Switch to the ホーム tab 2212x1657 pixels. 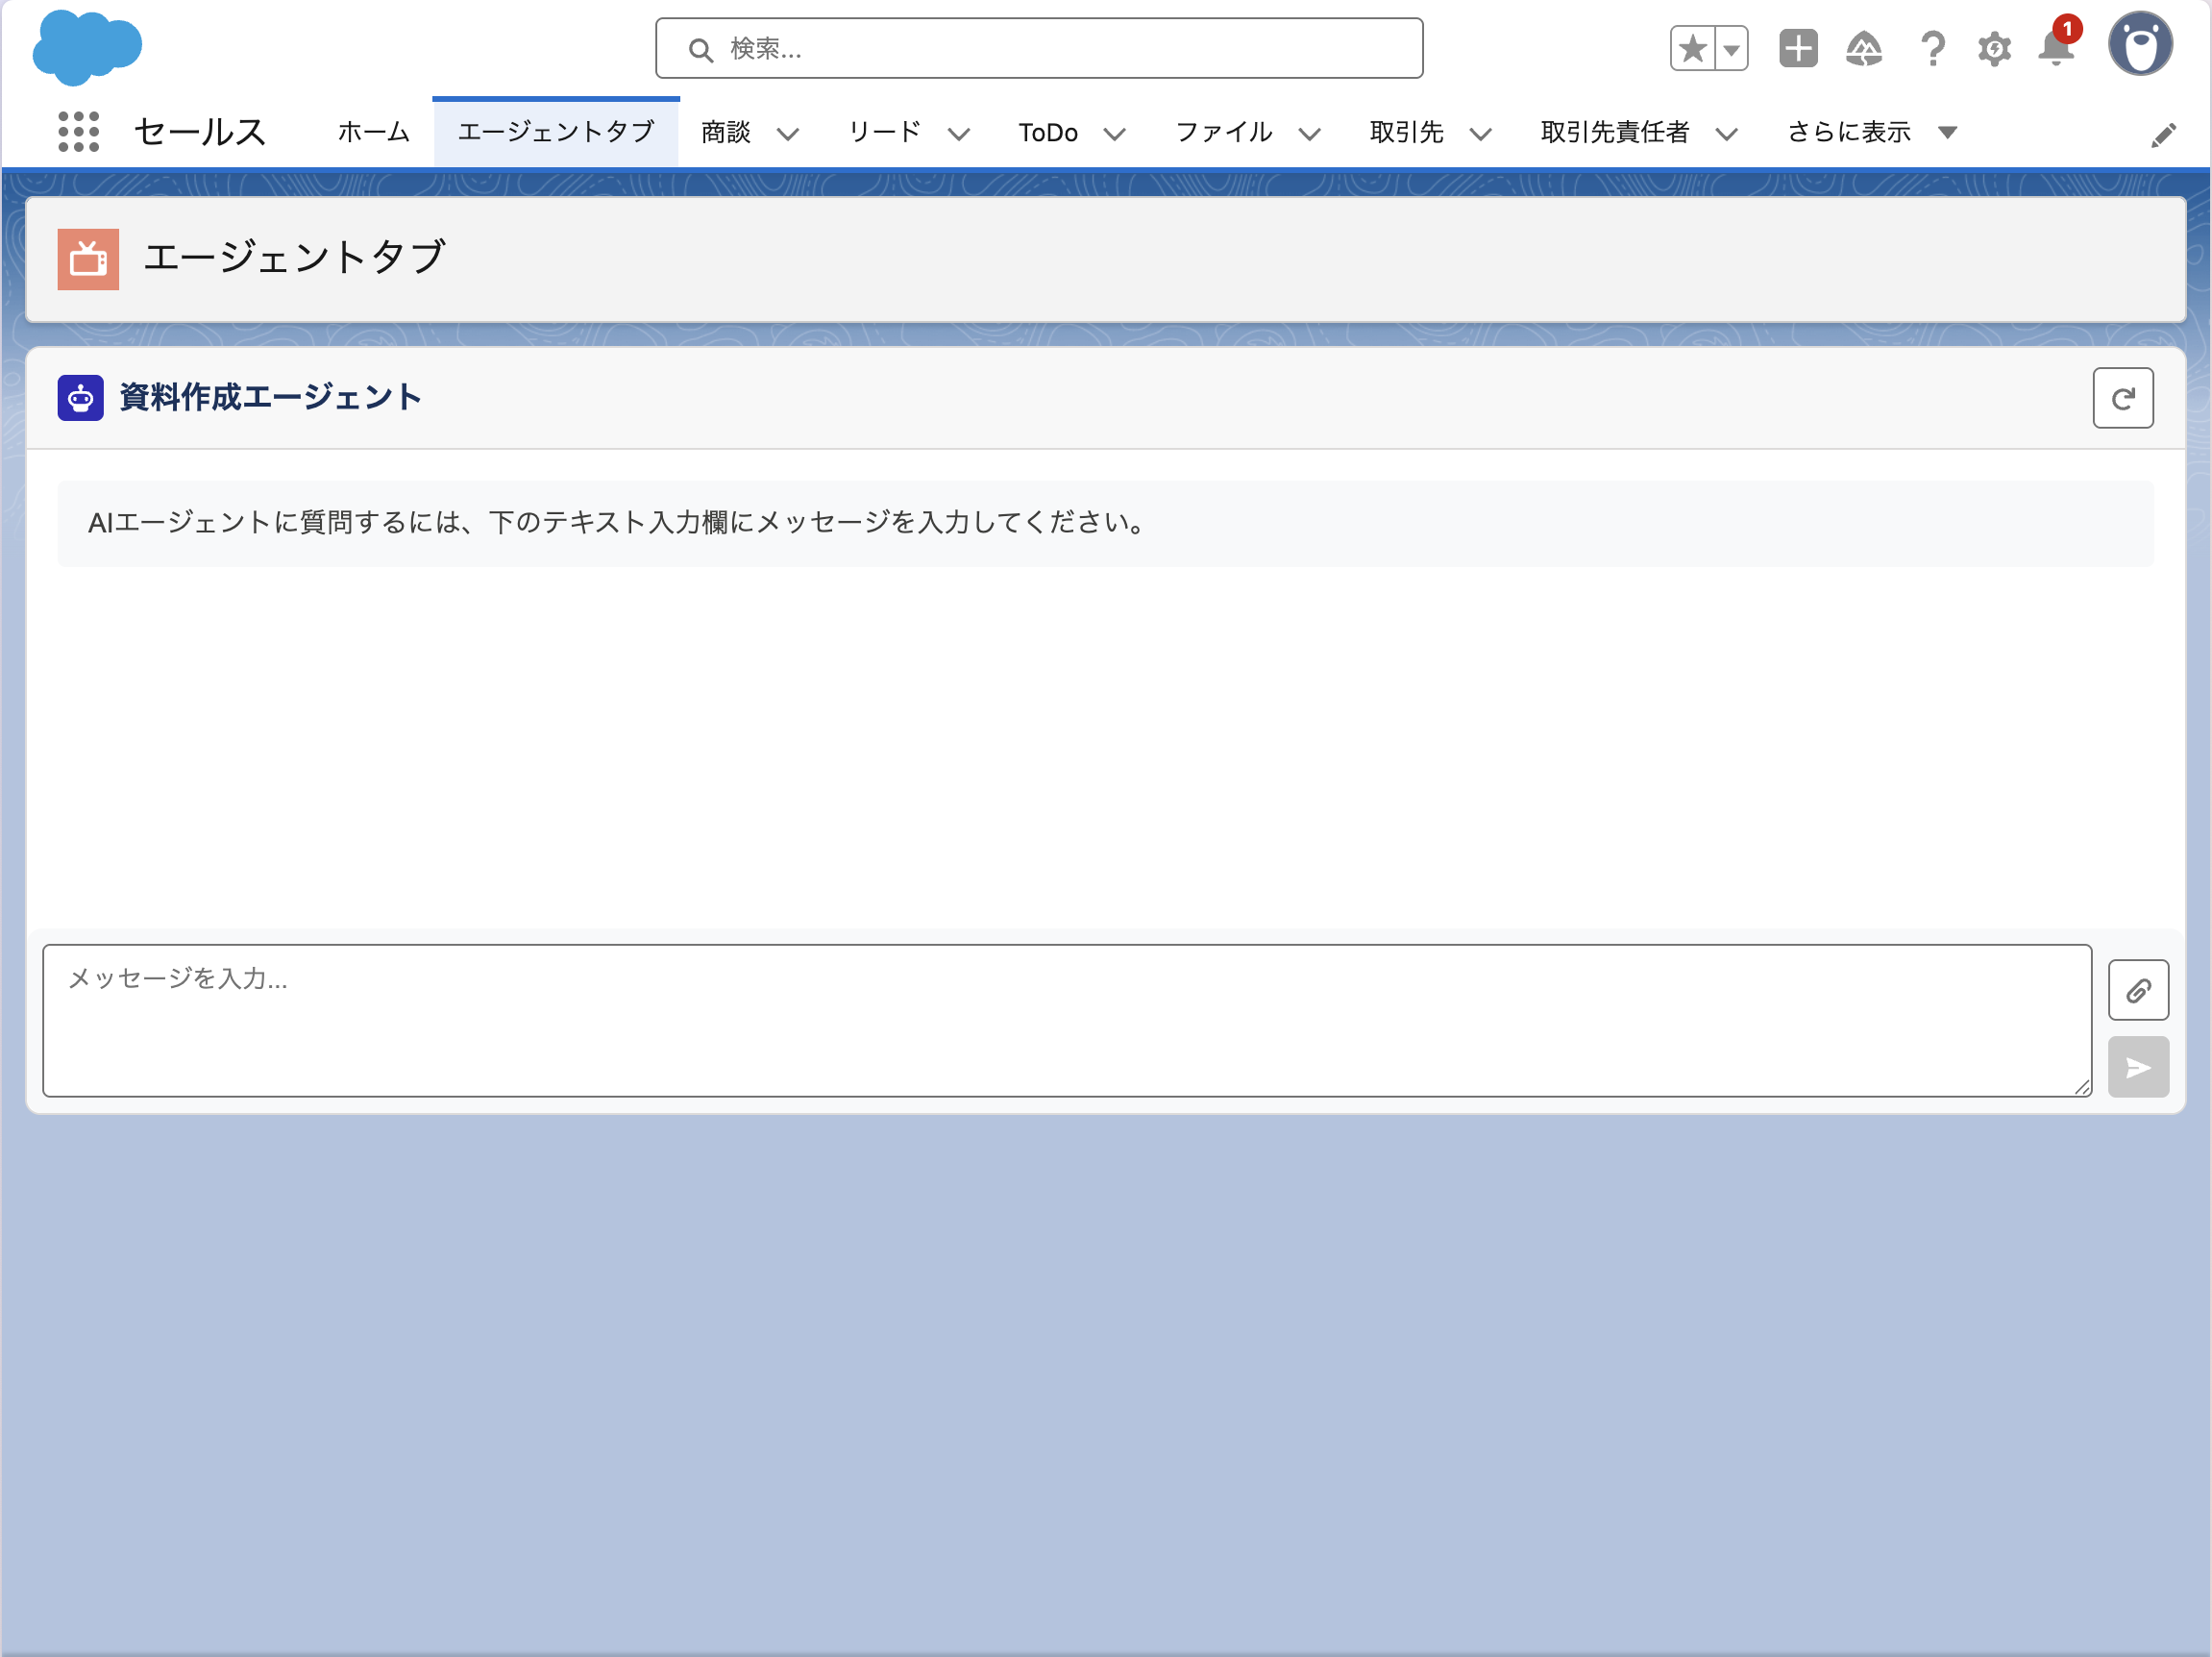(373, 132)
